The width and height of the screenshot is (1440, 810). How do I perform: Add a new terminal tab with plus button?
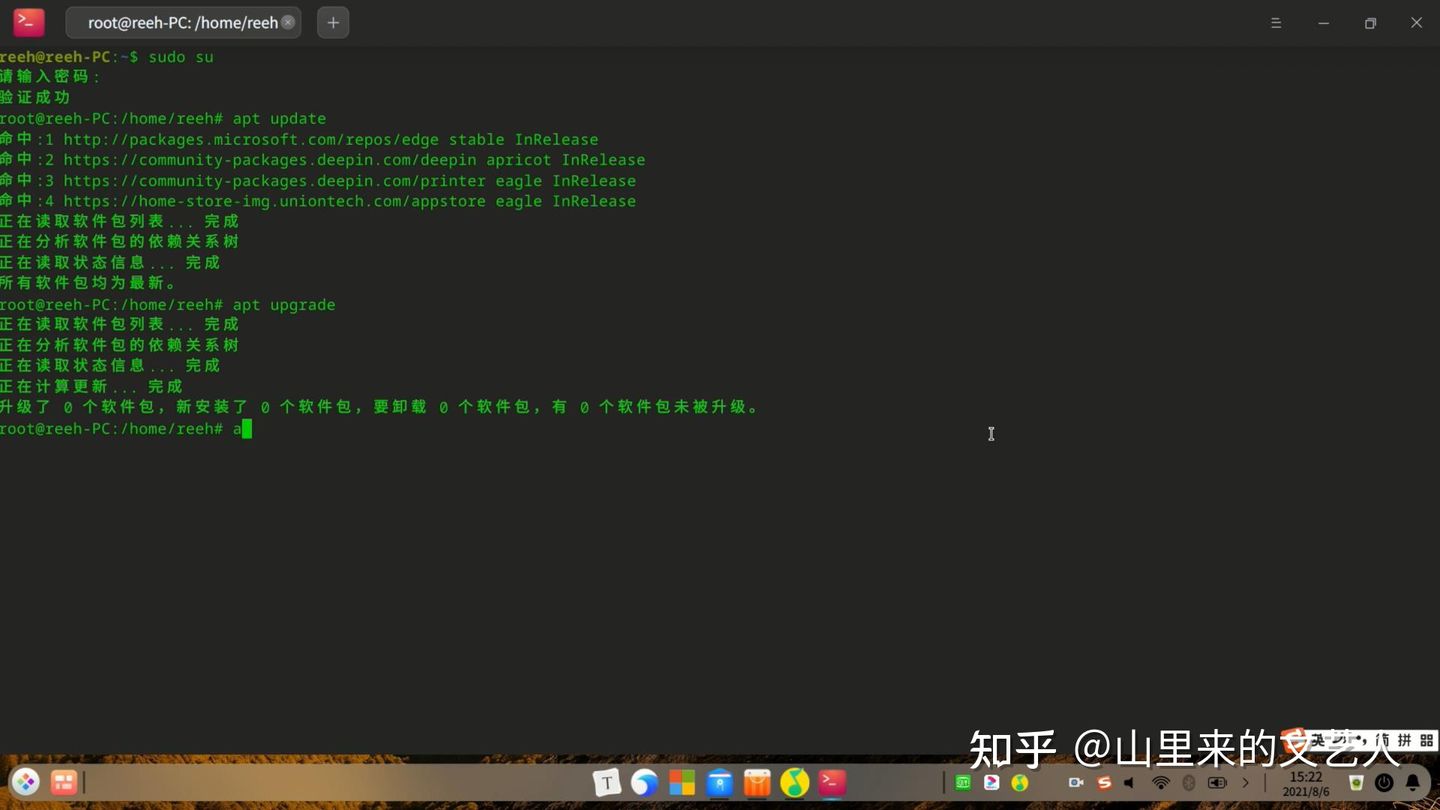click(x=333, y=22)
